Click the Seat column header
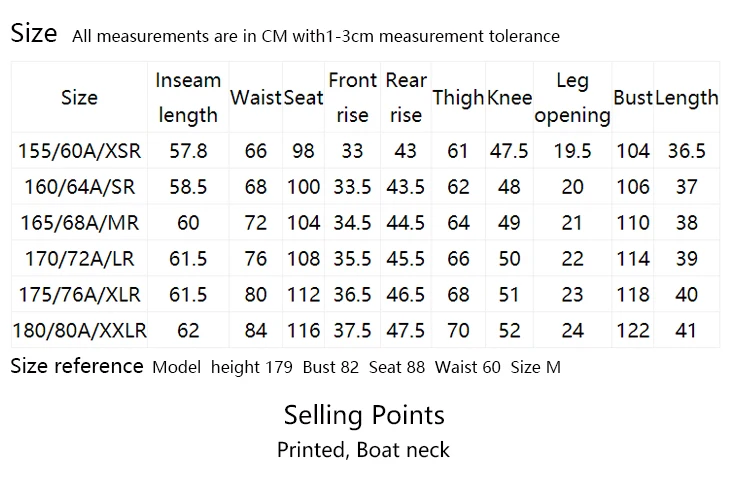Viewport: 730px width, 500px height. (303, 97)
